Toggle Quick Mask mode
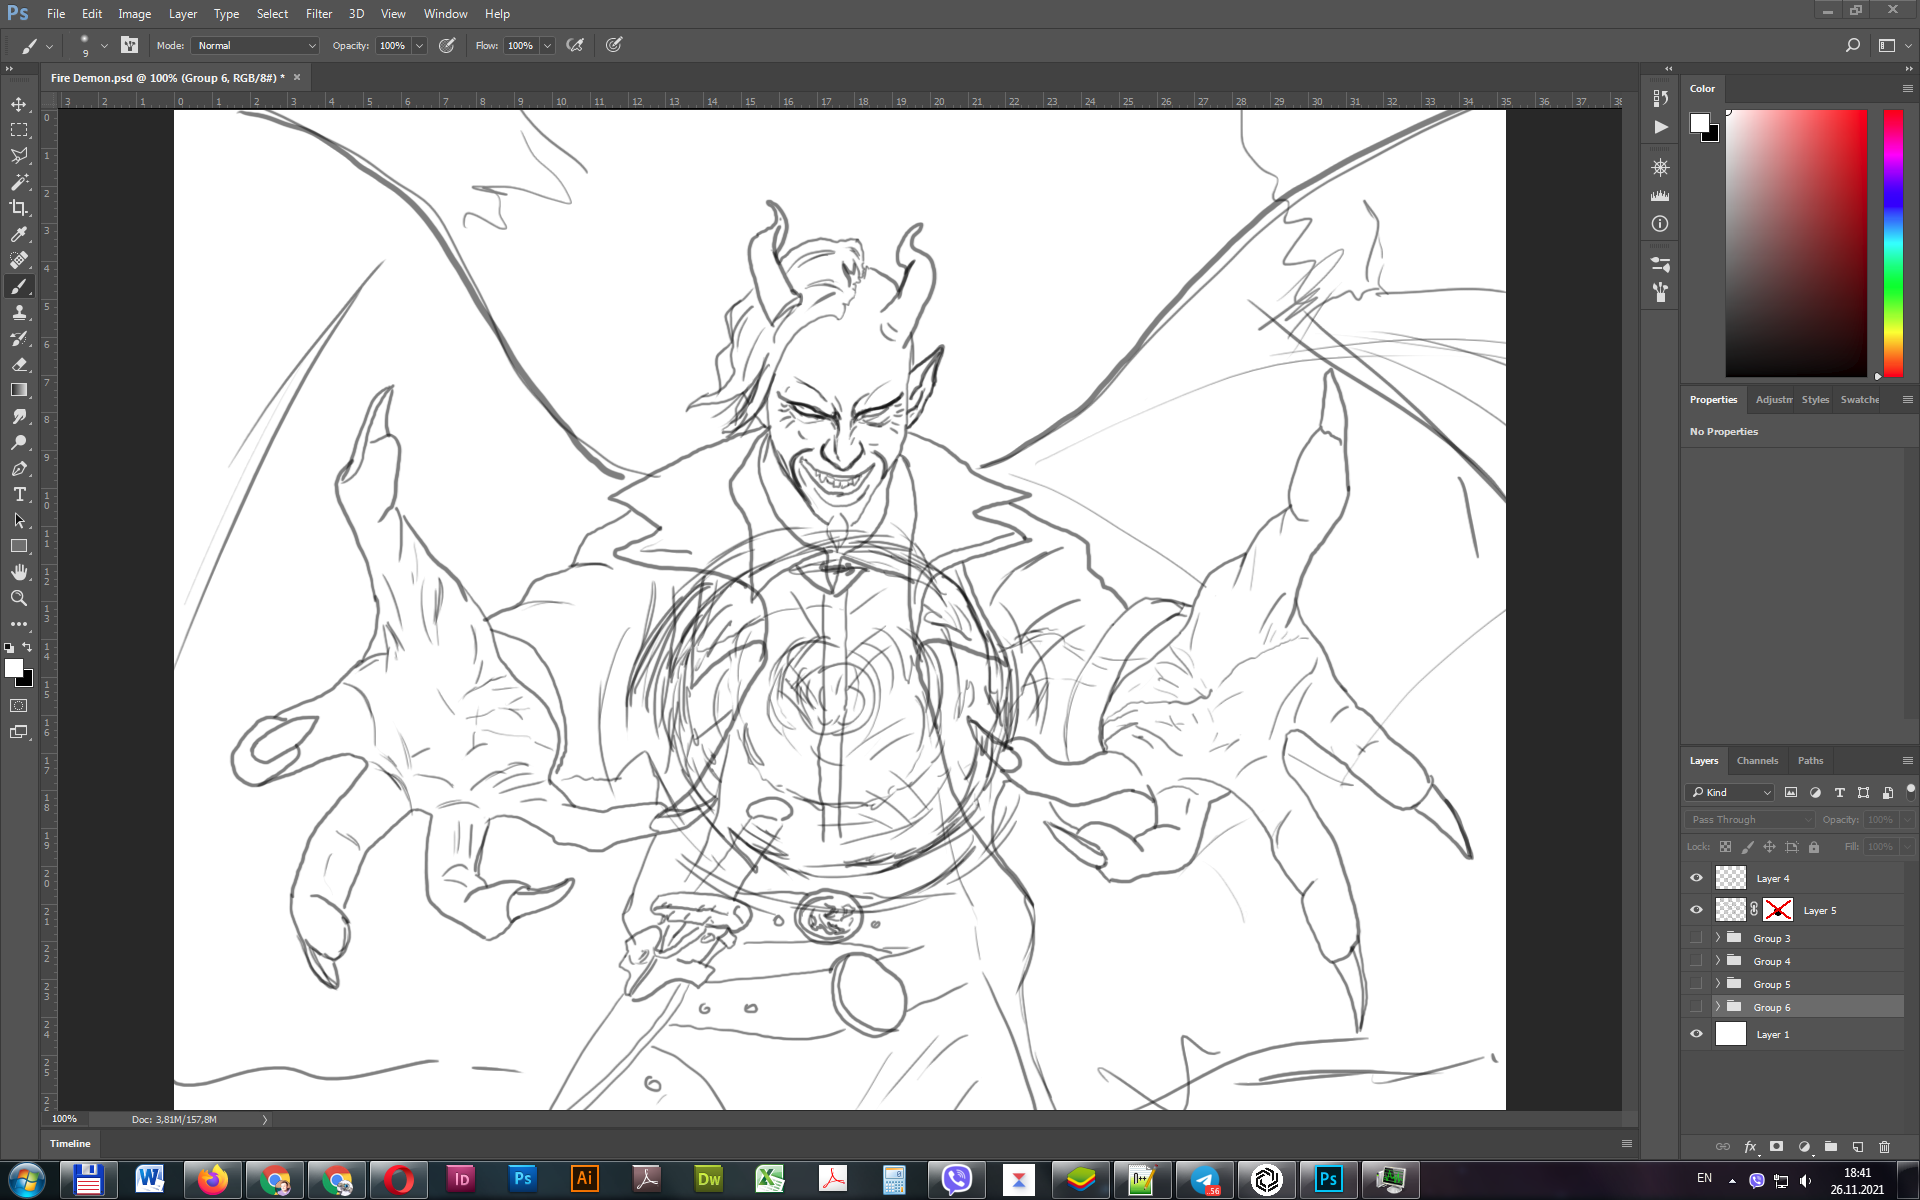Image resolution: width=1920 pixels, height=1200 pixels. (19, 706)
